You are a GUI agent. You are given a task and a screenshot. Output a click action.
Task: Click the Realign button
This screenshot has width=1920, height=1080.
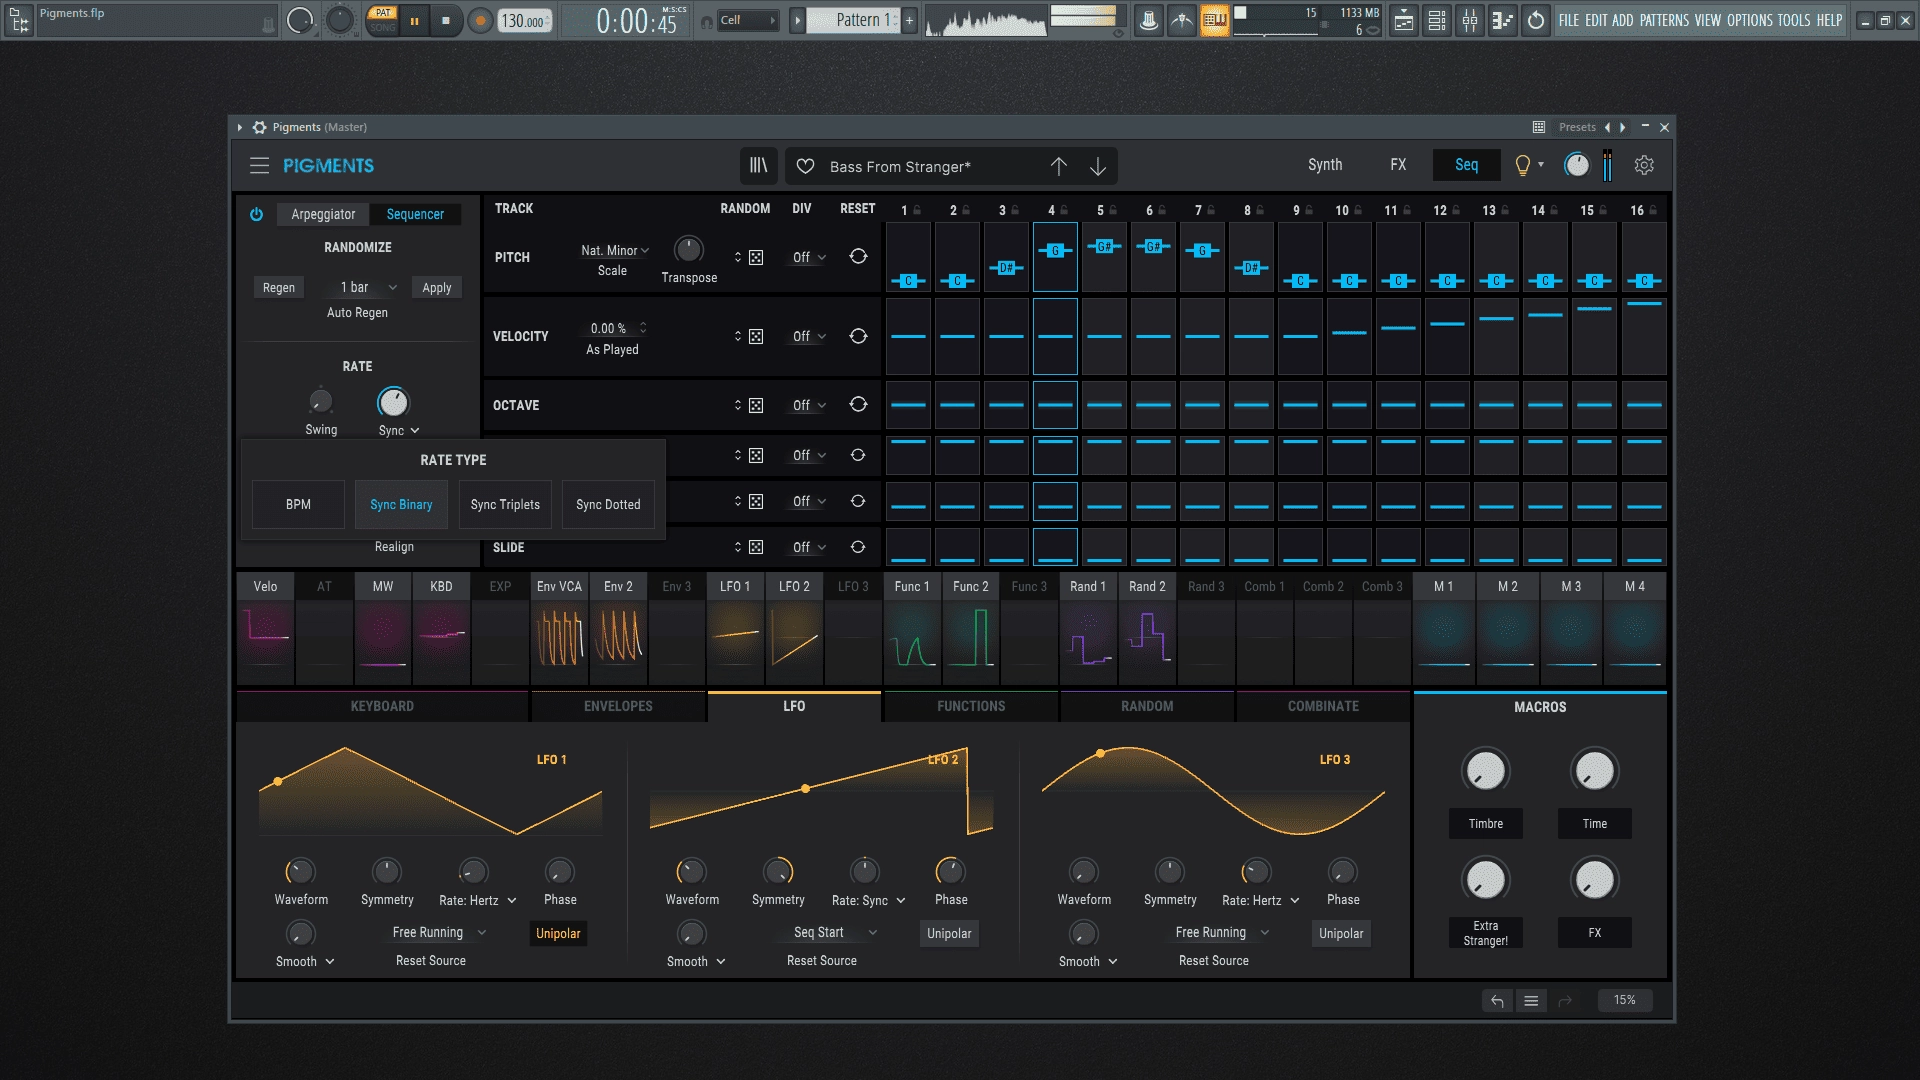(x=394, y=547)
